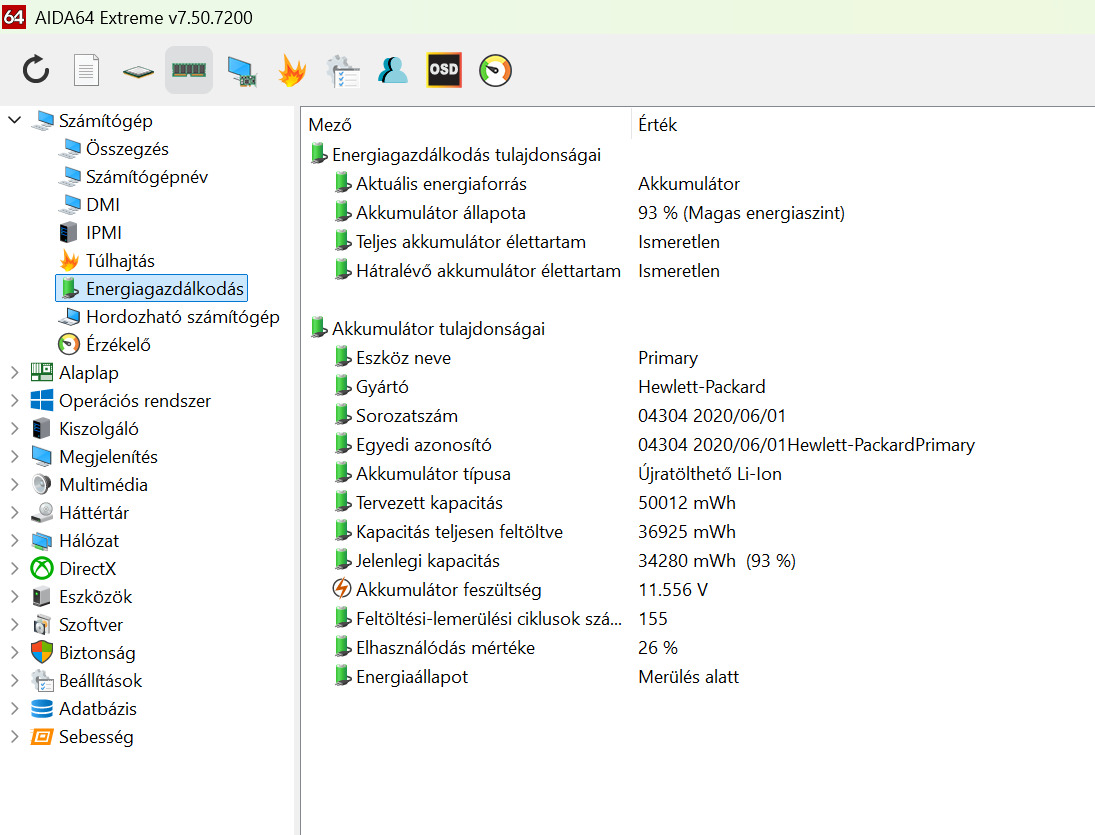Open the CPUID chip toolbar icon
The image size is (1095, 835).
[138, 71]
